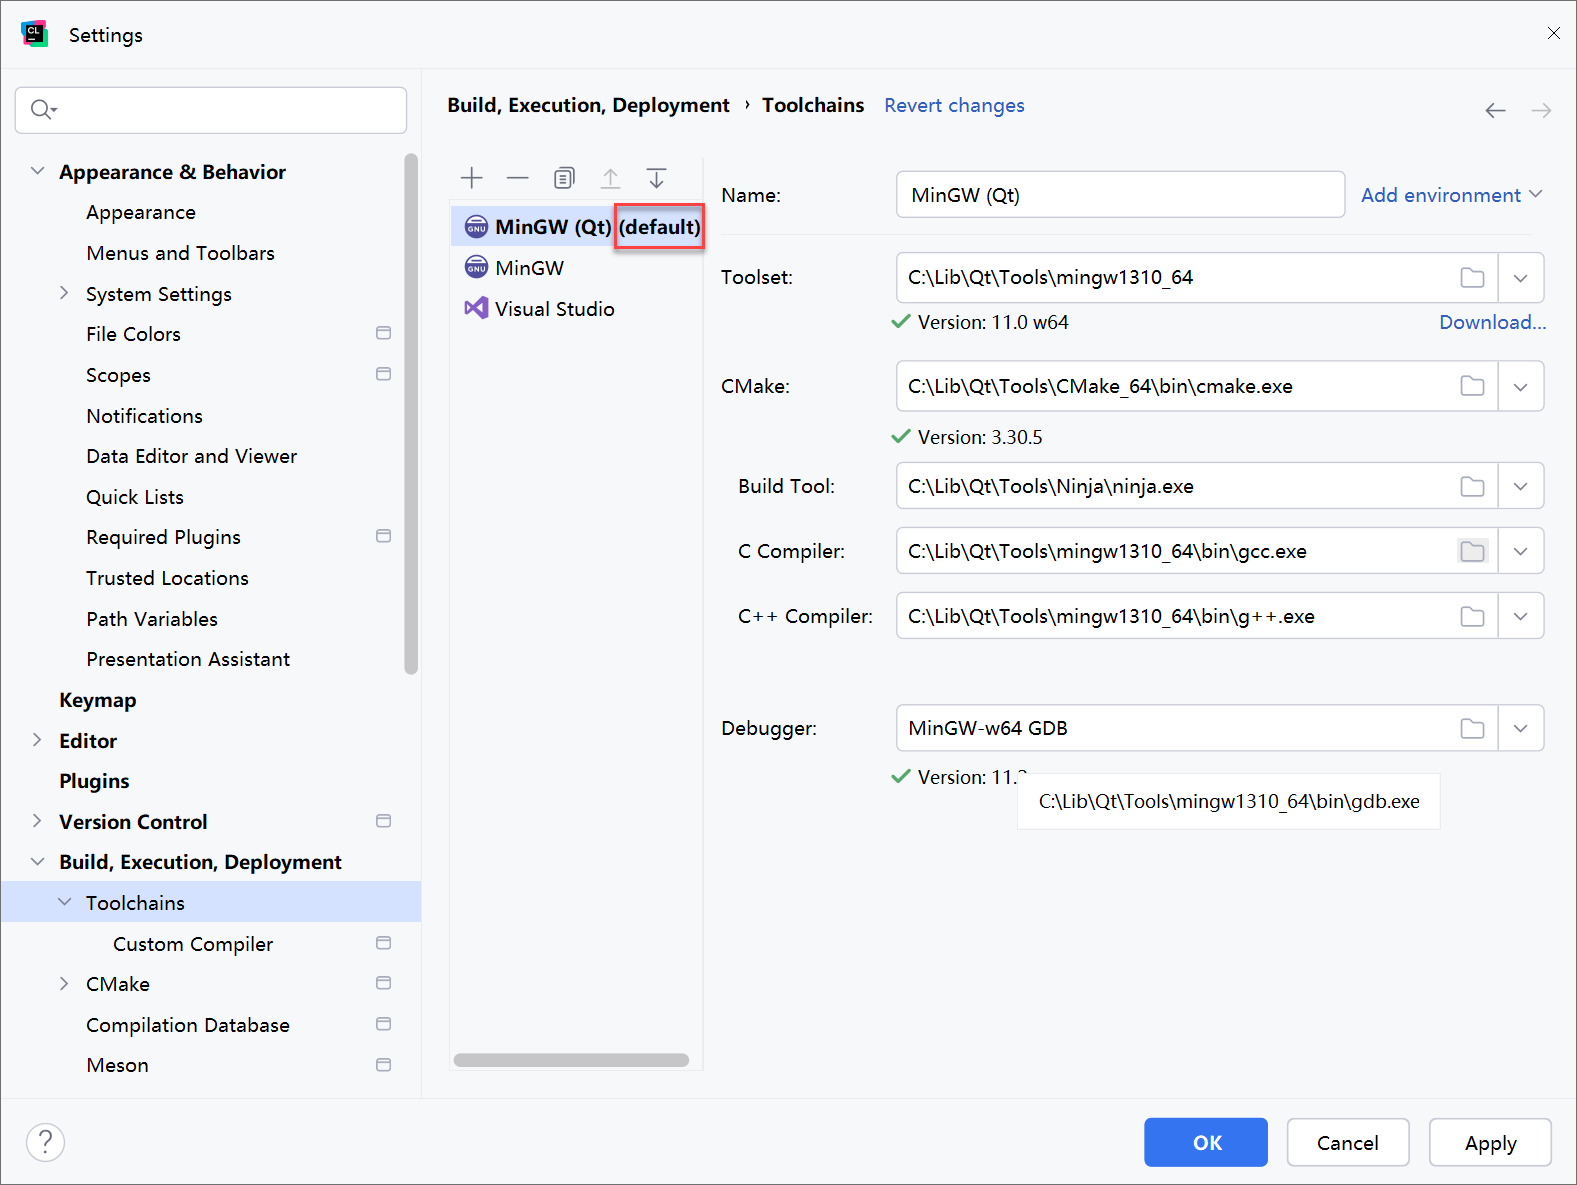Screen dimensions: 1577x1185
Task: Browse for the Debugger executable
Action: 1472,728
